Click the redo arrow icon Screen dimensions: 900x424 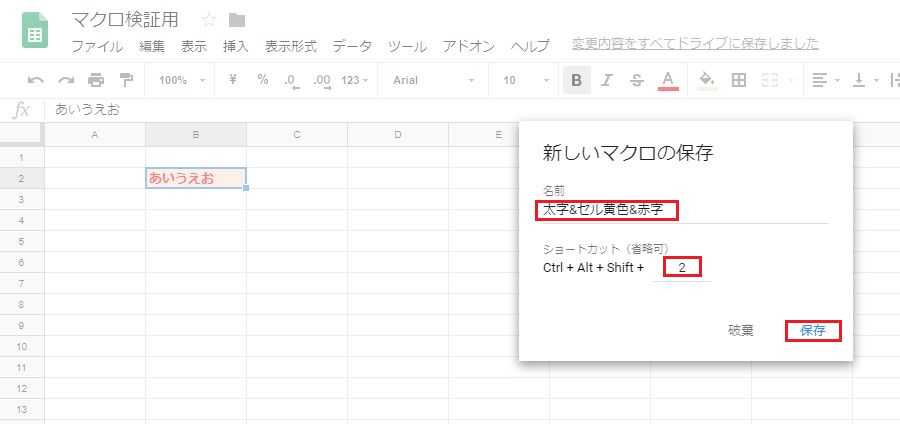[66, 80]
